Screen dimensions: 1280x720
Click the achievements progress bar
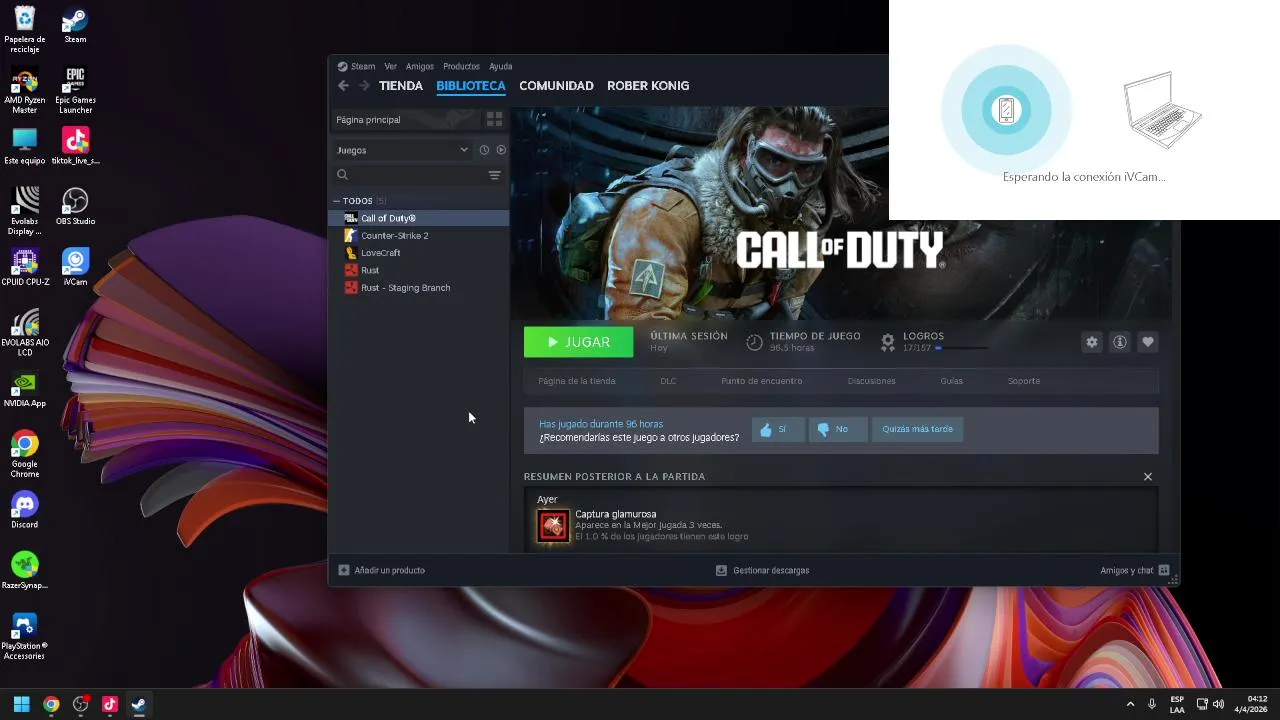pyautogui.click(x=961, y=348)
